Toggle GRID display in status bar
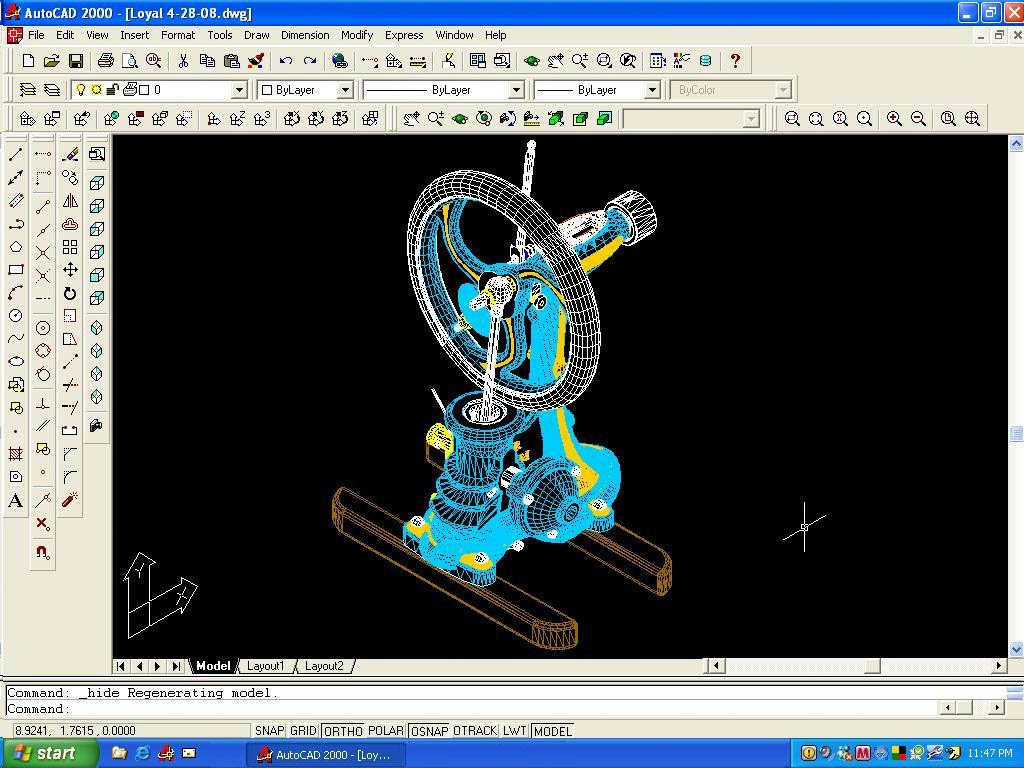 point(303,731)
